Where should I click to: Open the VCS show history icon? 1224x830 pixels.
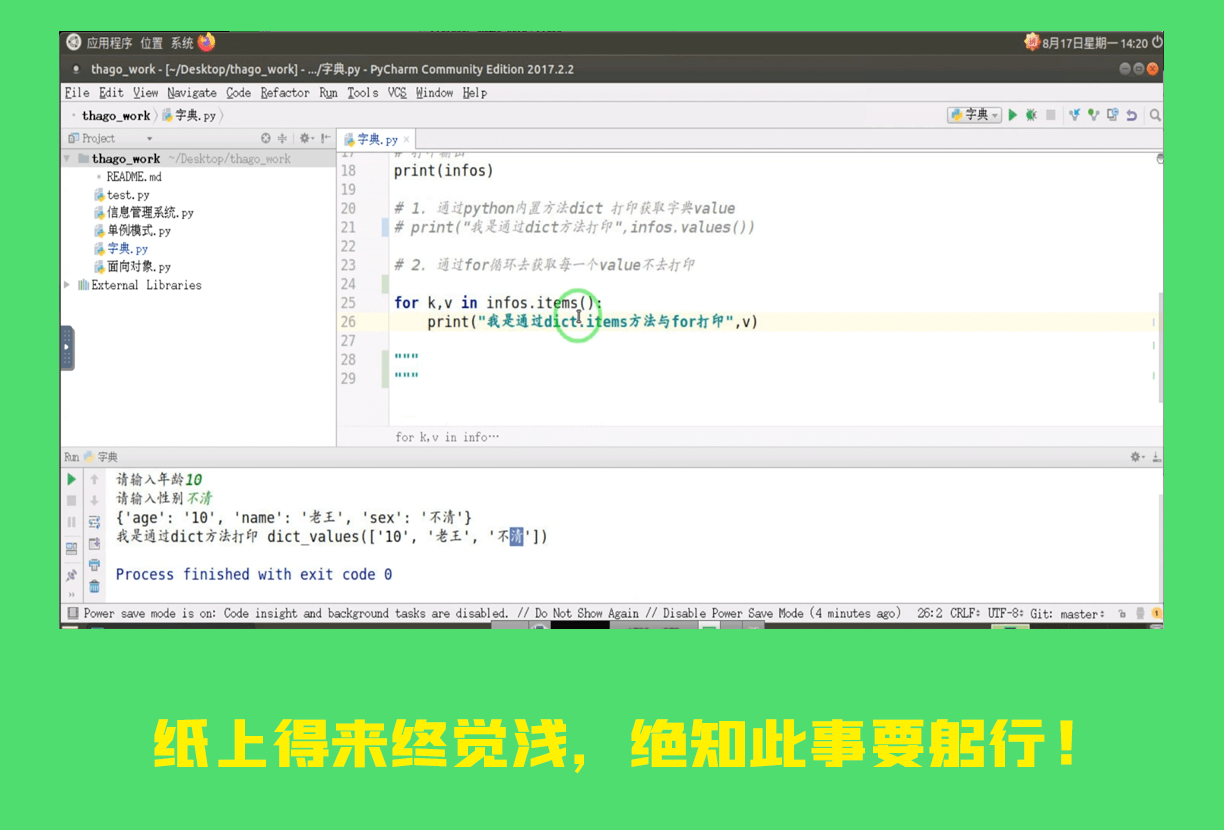pos(1112,115)
